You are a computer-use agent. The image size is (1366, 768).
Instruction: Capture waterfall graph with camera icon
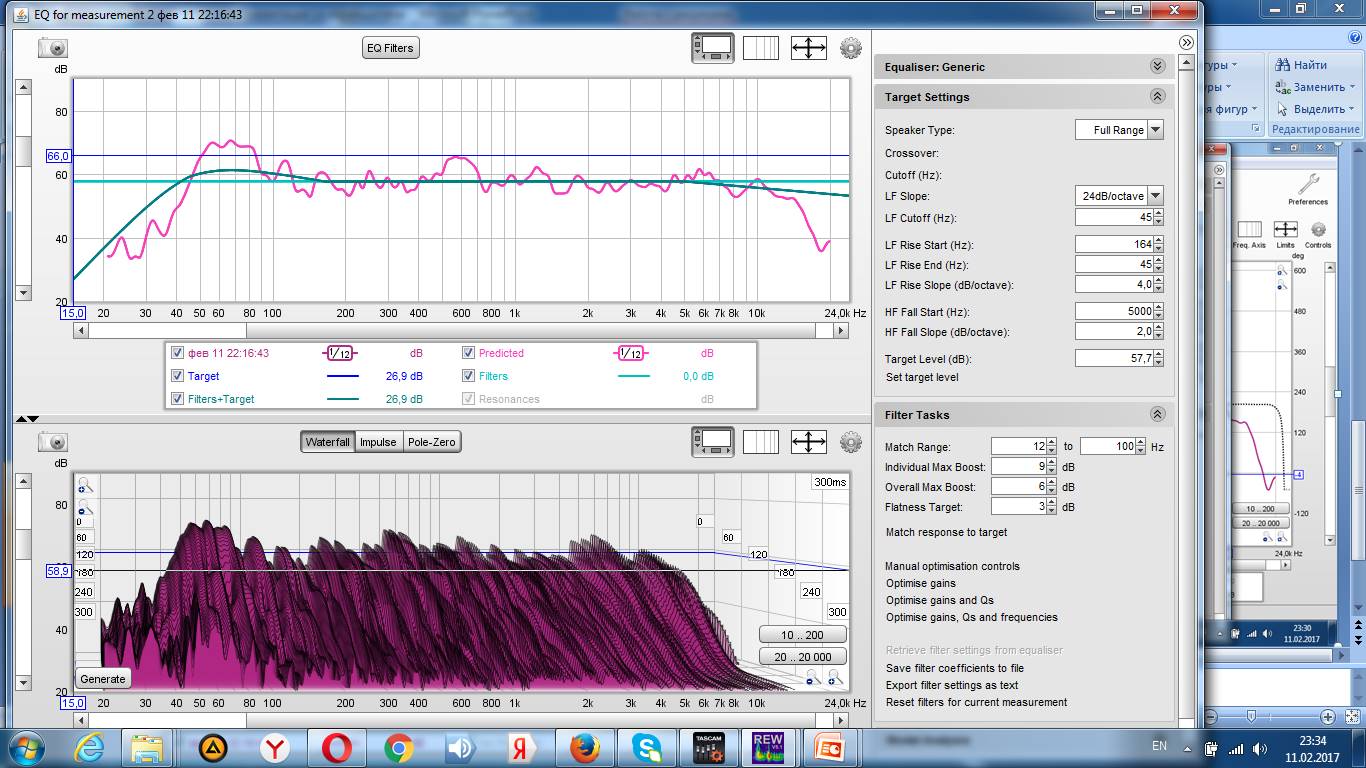coord(52,442)
